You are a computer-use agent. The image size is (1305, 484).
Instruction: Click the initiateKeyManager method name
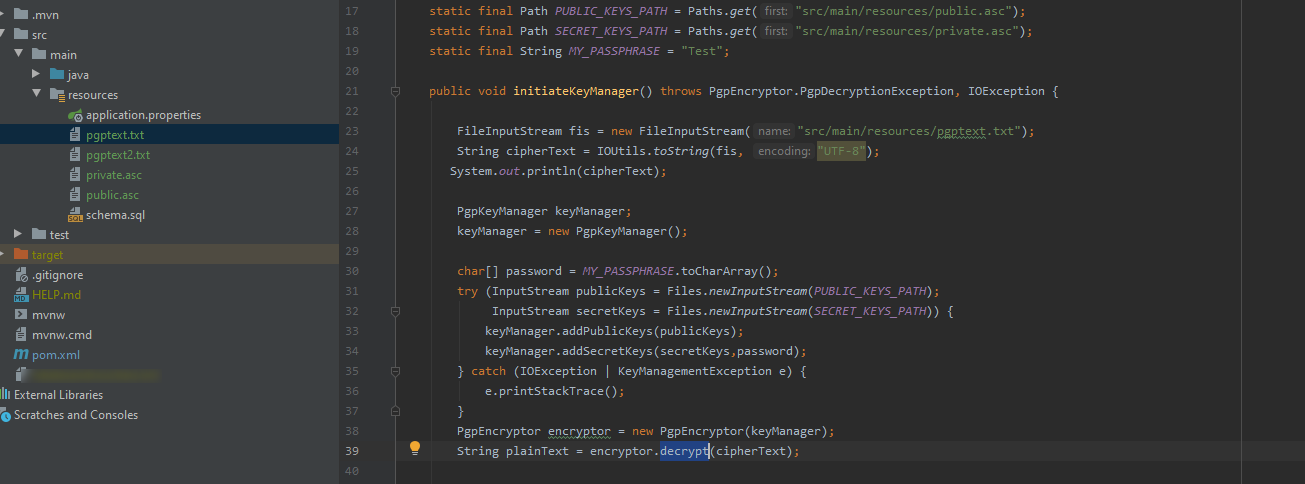tap(576, 91)
